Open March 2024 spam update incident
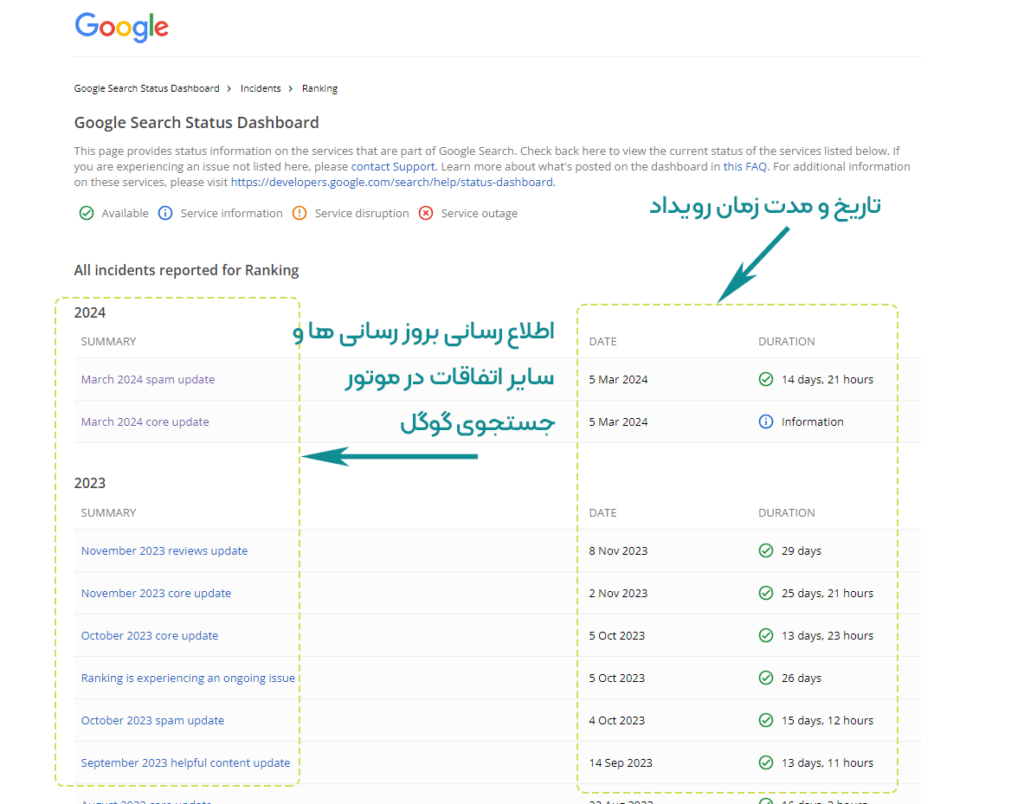Image resolution: width=1024 pixels, height=804 pixels. (x=148, y=379)
